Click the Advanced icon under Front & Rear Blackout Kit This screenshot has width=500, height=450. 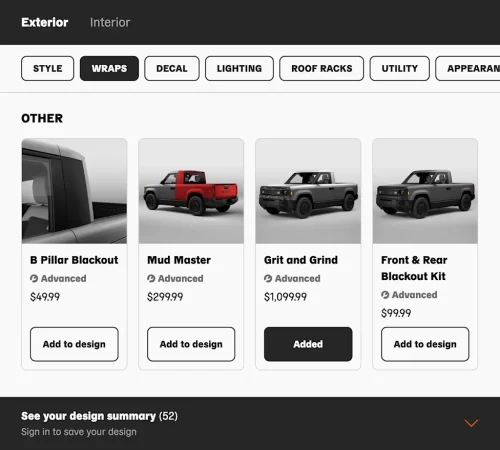pos(385,295)
